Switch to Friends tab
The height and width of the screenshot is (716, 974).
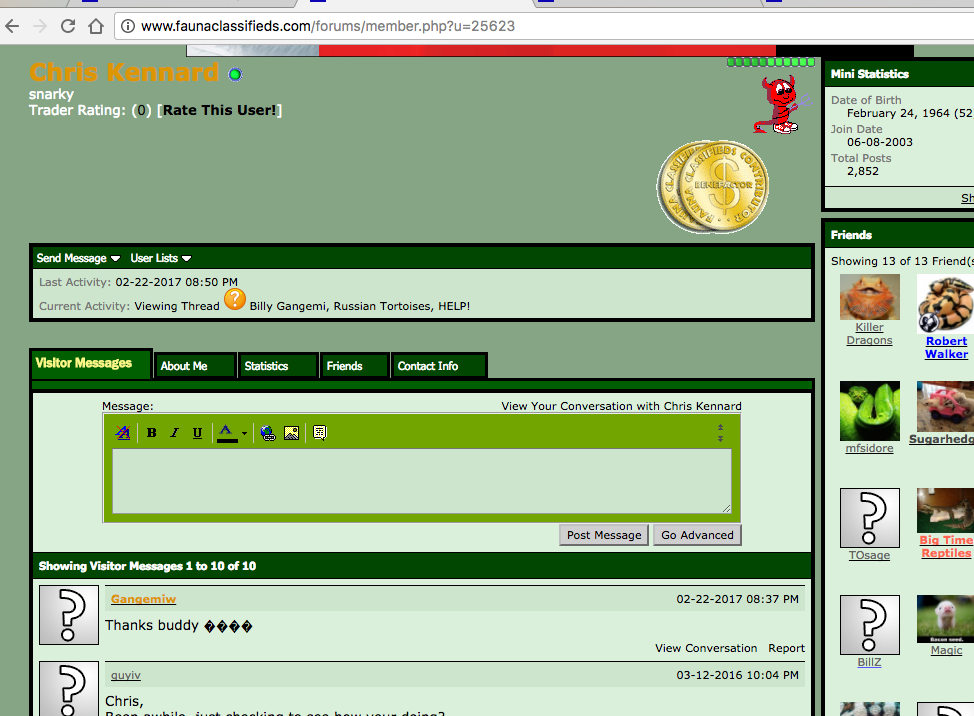click(354, 366)
